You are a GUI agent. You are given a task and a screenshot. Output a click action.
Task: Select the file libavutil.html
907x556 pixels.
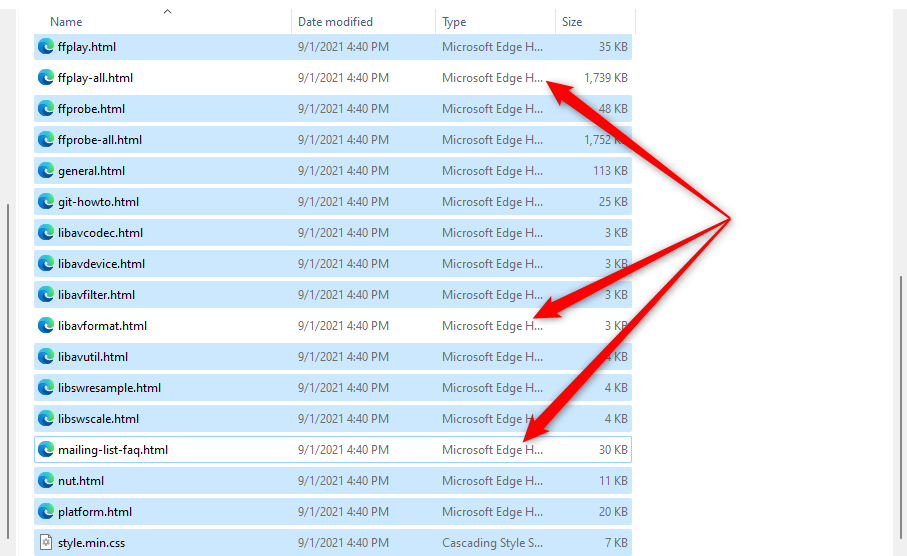(333, 356)
